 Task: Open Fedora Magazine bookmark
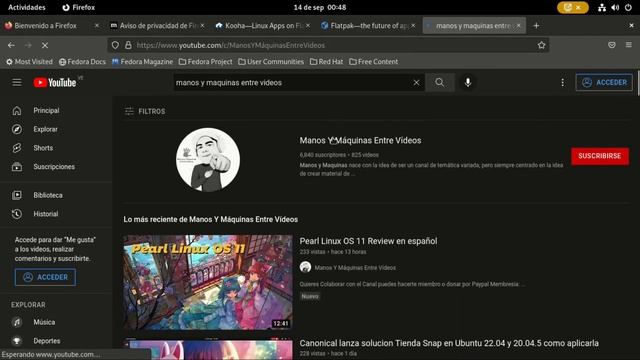[x=142, y=62]
